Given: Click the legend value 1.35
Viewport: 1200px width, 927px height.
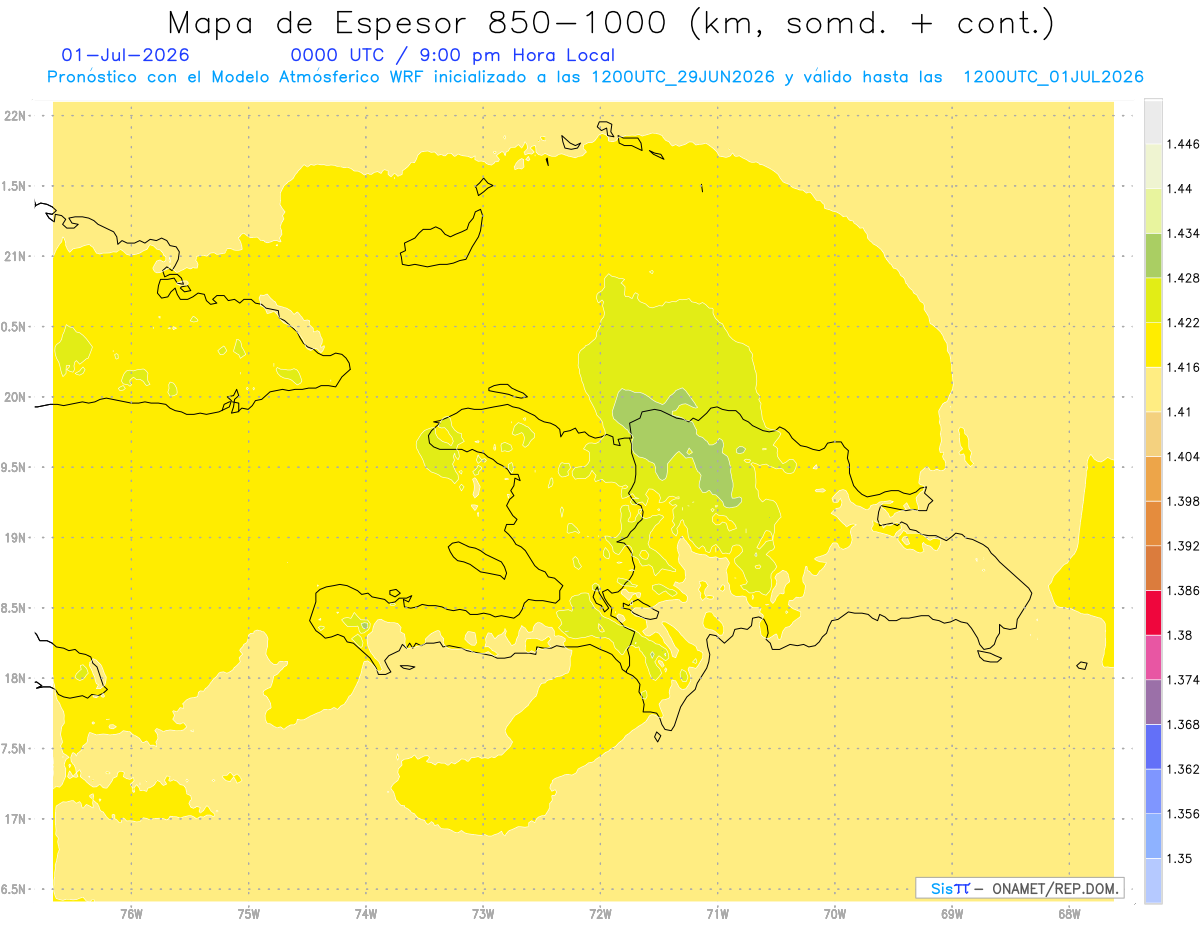Looking at the screenshot, I should 1179,858.
